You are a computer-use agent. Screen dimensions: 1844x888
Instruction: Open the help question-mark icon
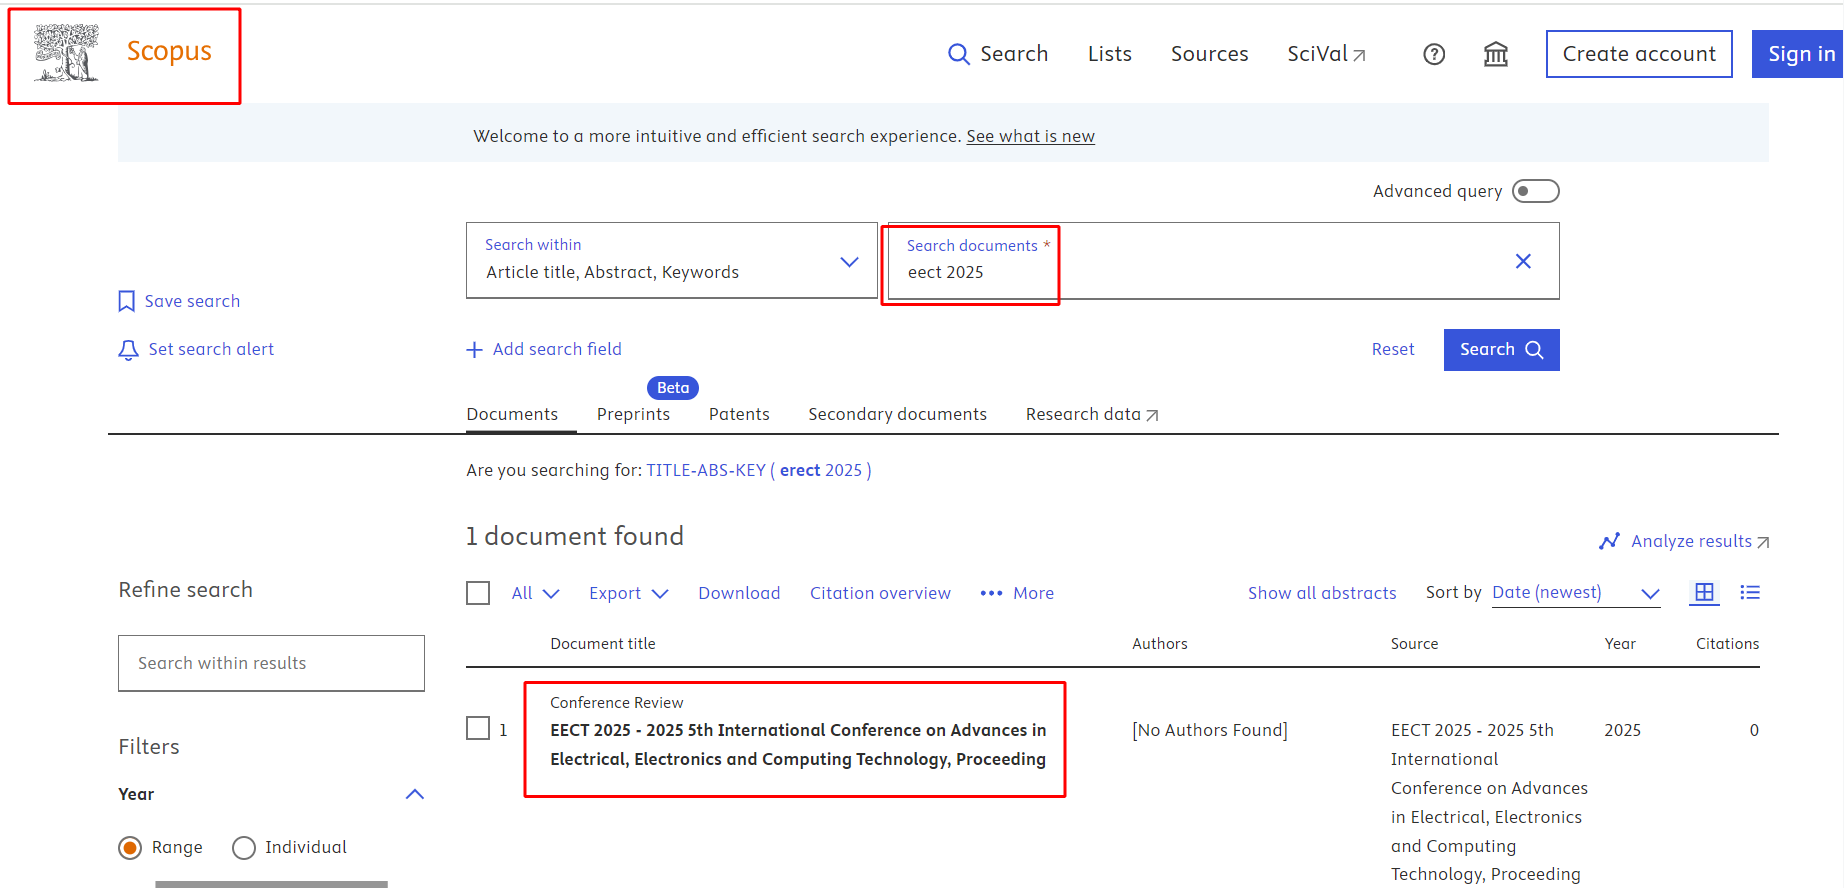pos(1434,54)
